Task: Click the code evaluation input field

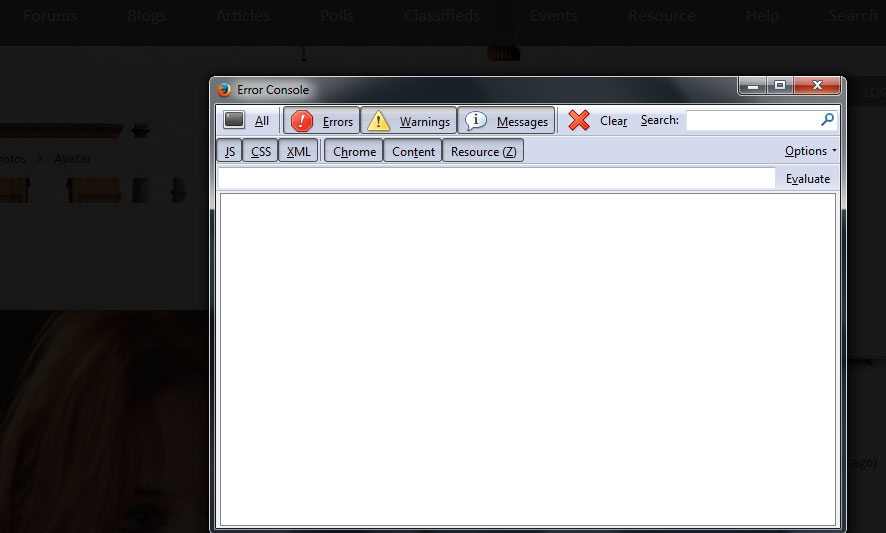Action: 497,179
